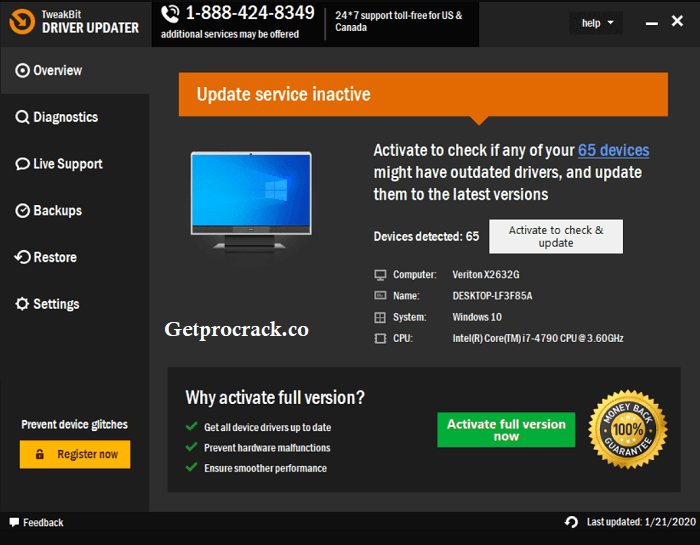Click the System Windows grid icon

pos(380,317)
